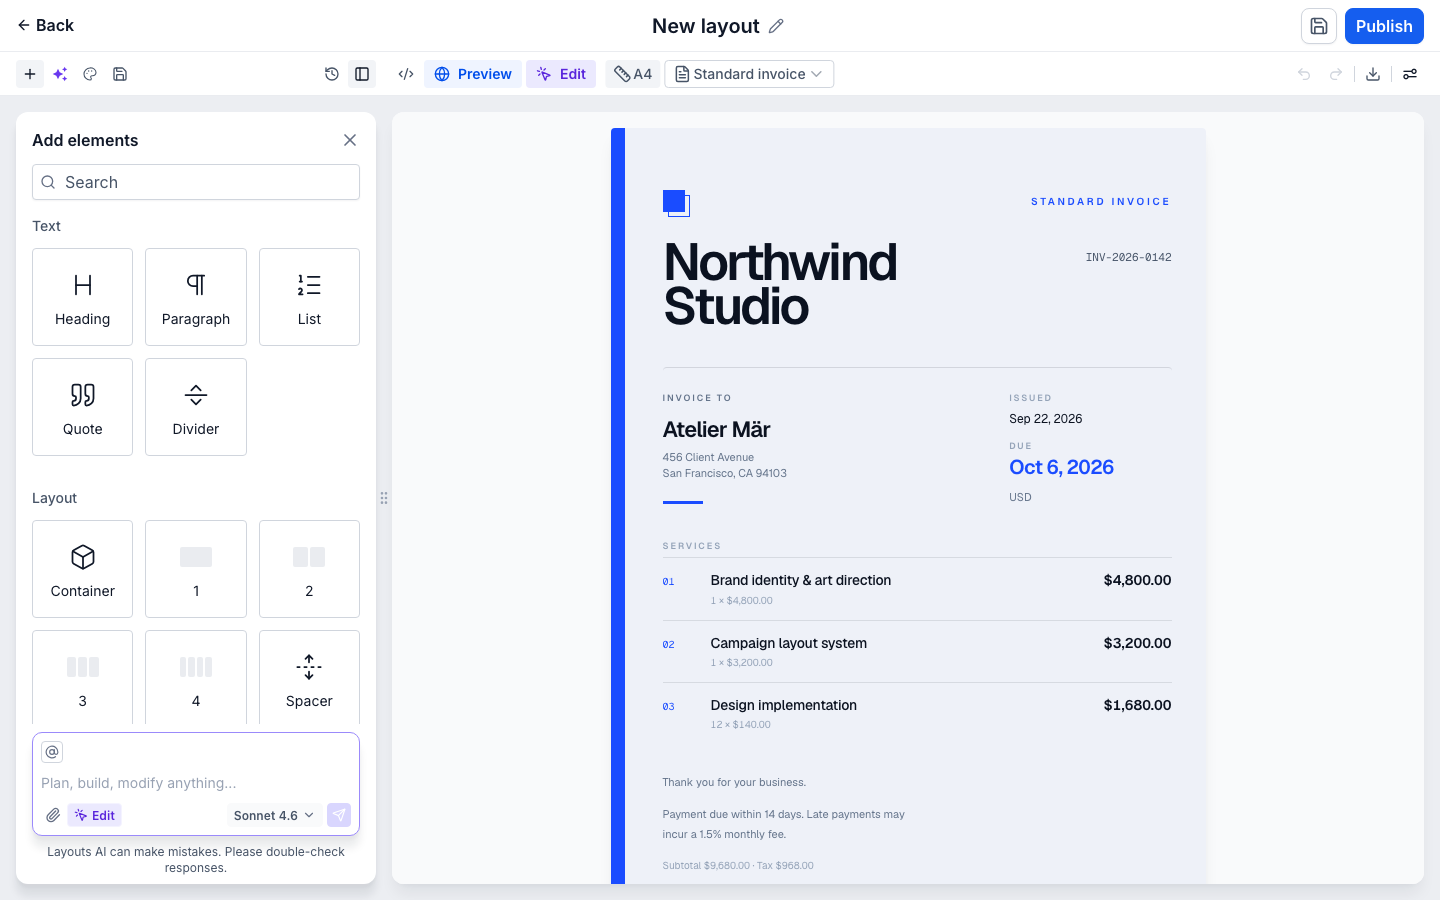The width and height of the screenshot is (1440, 900).
Task: Click the blue logo square on invoice
Action: pyautogui.click(x=676, y=203)
